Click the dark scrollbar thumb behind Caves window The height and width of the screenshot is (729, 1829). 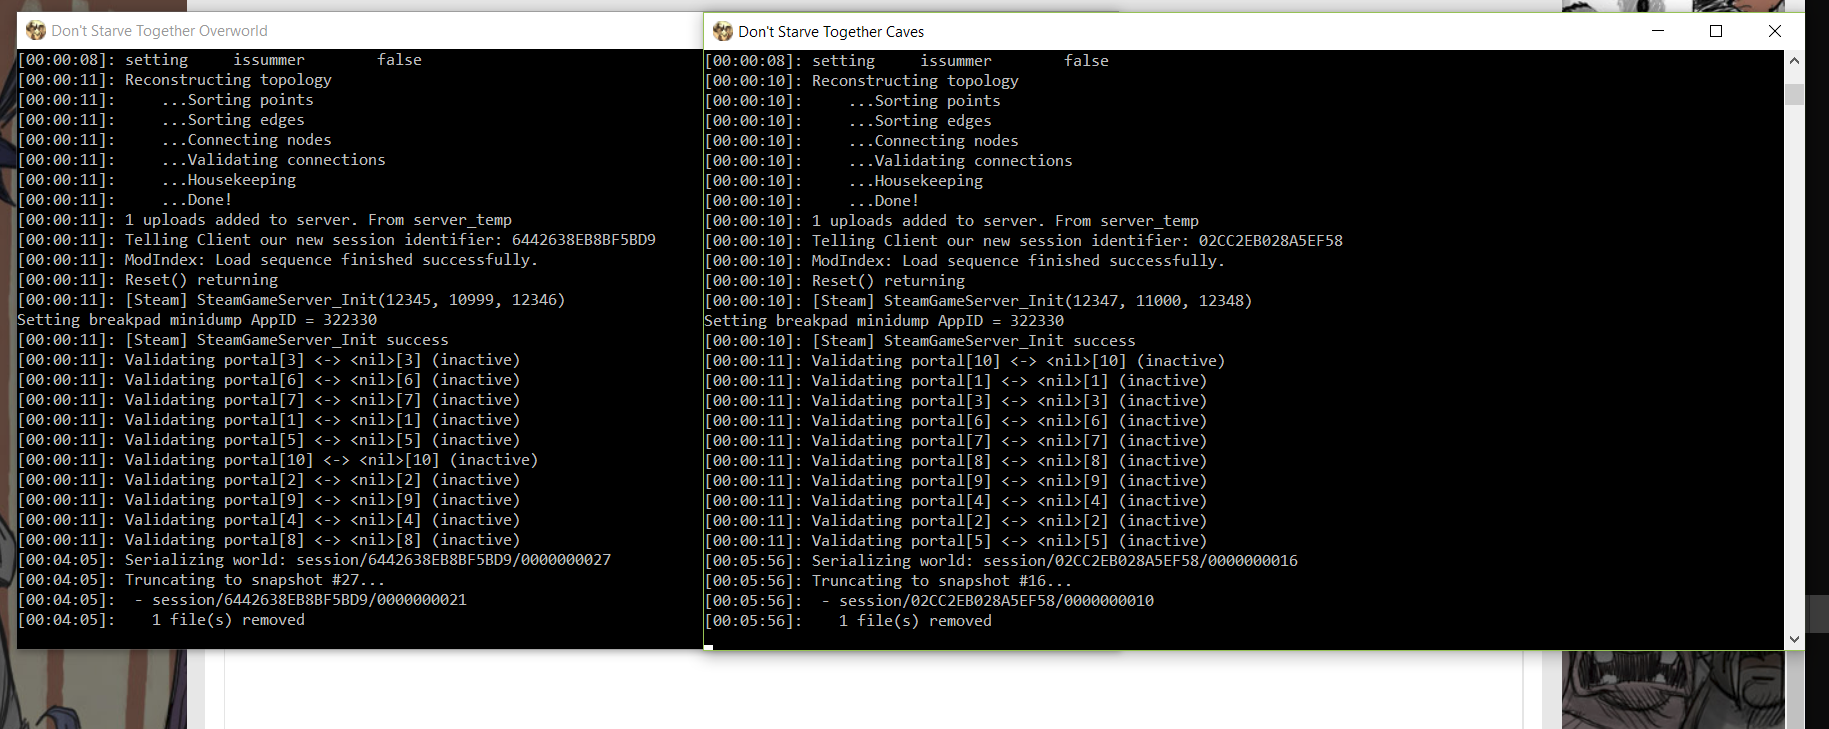1817,613
